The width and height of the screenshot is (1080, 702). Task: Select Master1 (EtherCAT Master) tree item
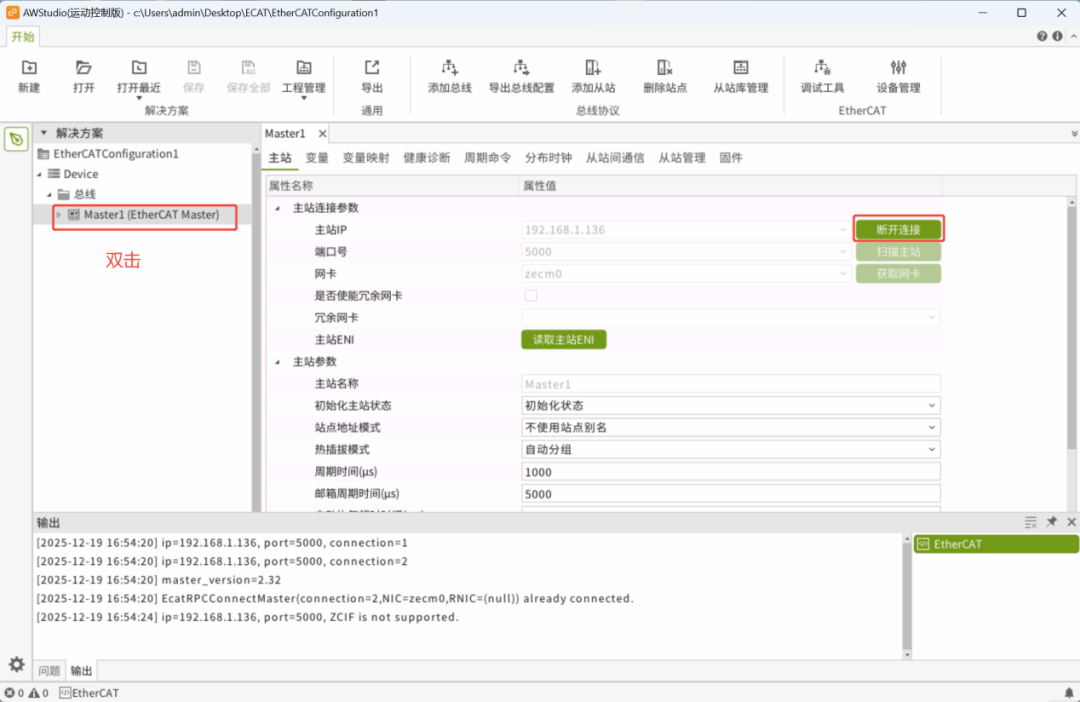[x=151, y=215]
